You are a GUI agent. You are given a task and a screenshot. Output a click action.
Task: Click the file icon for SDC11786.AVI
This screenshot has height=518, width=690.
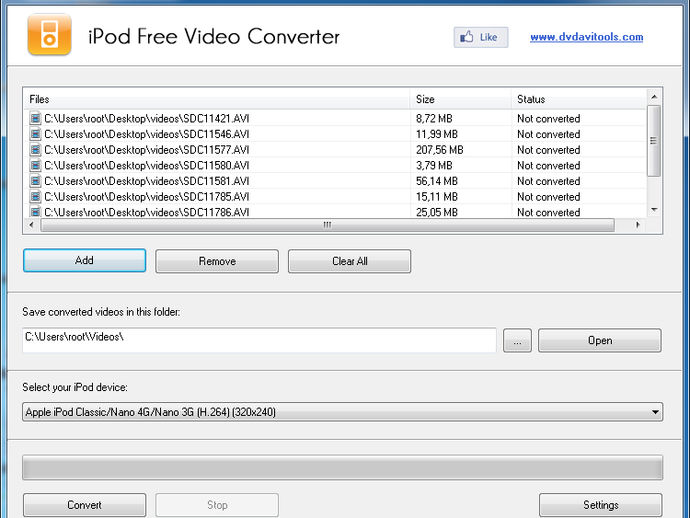(35, 212)
